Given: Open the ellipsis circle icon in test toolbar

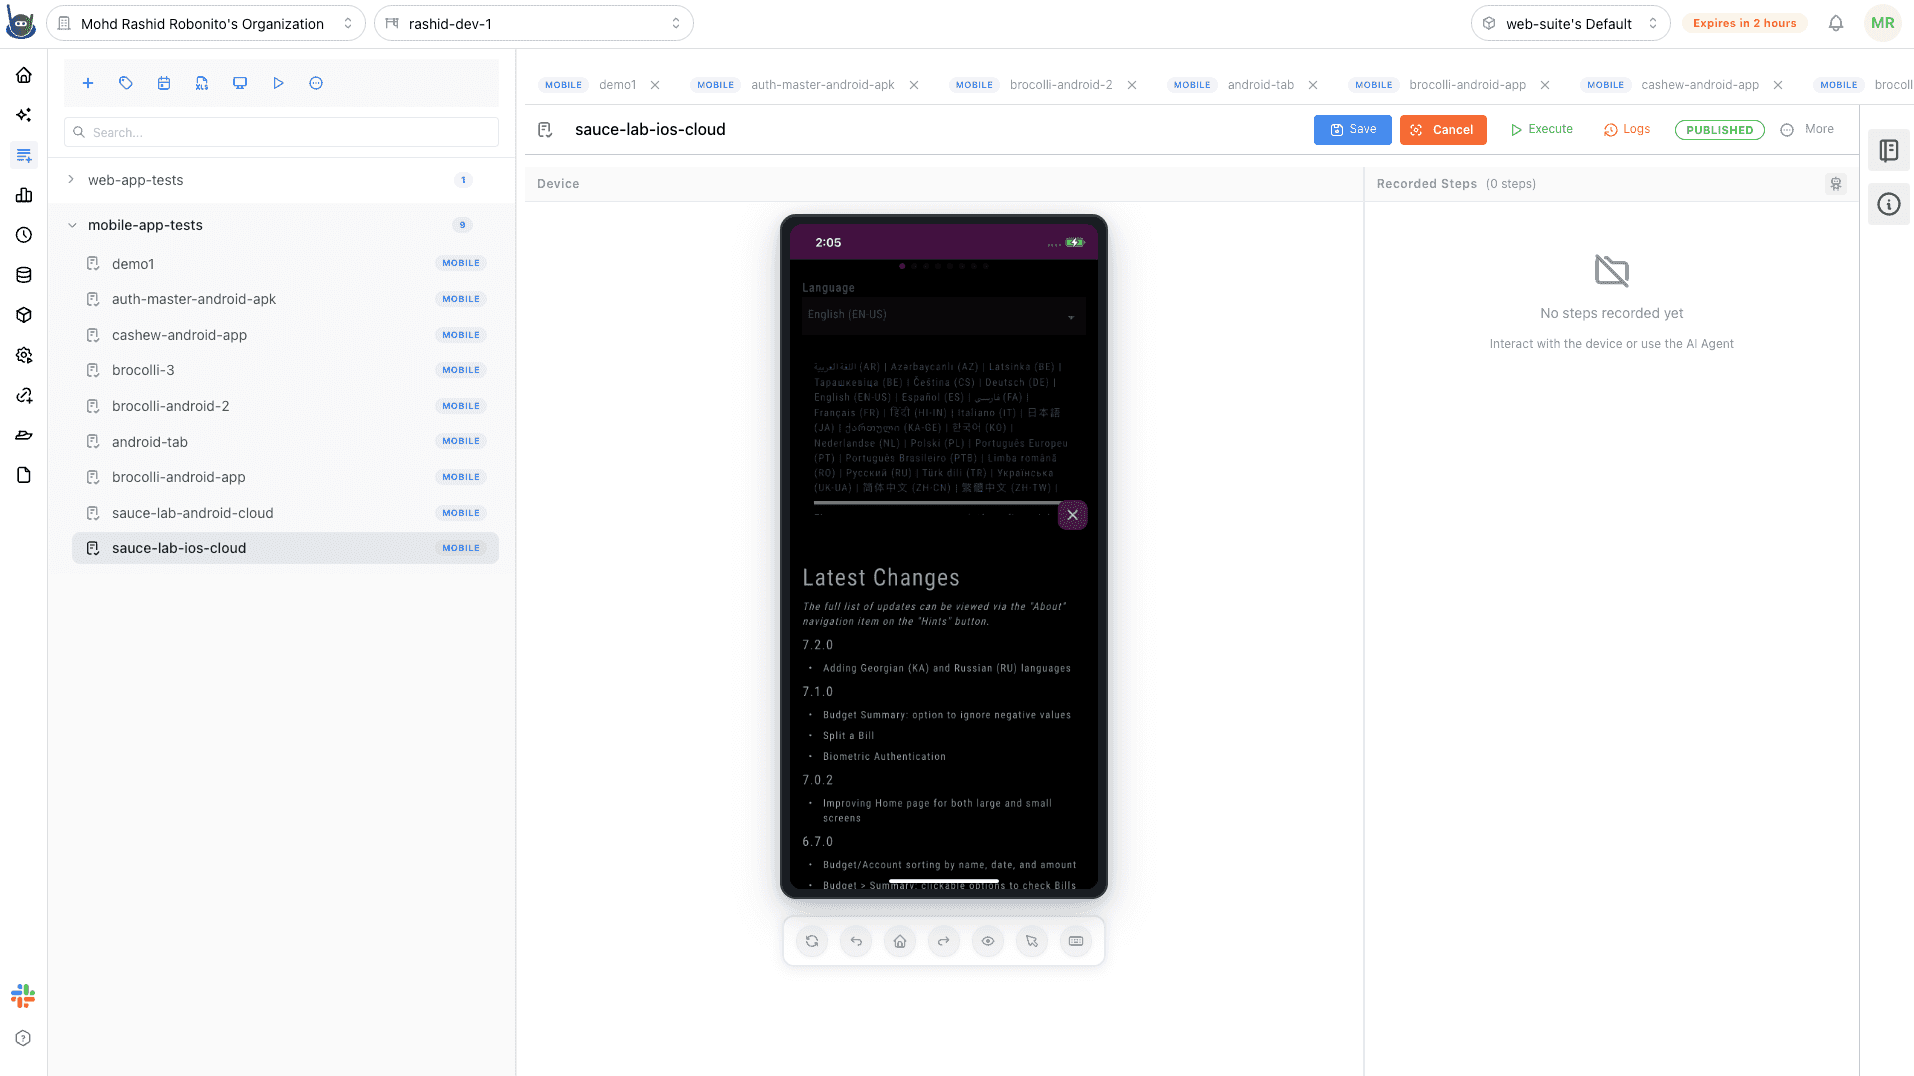Looking at the screenshot, I should [316, 84].
